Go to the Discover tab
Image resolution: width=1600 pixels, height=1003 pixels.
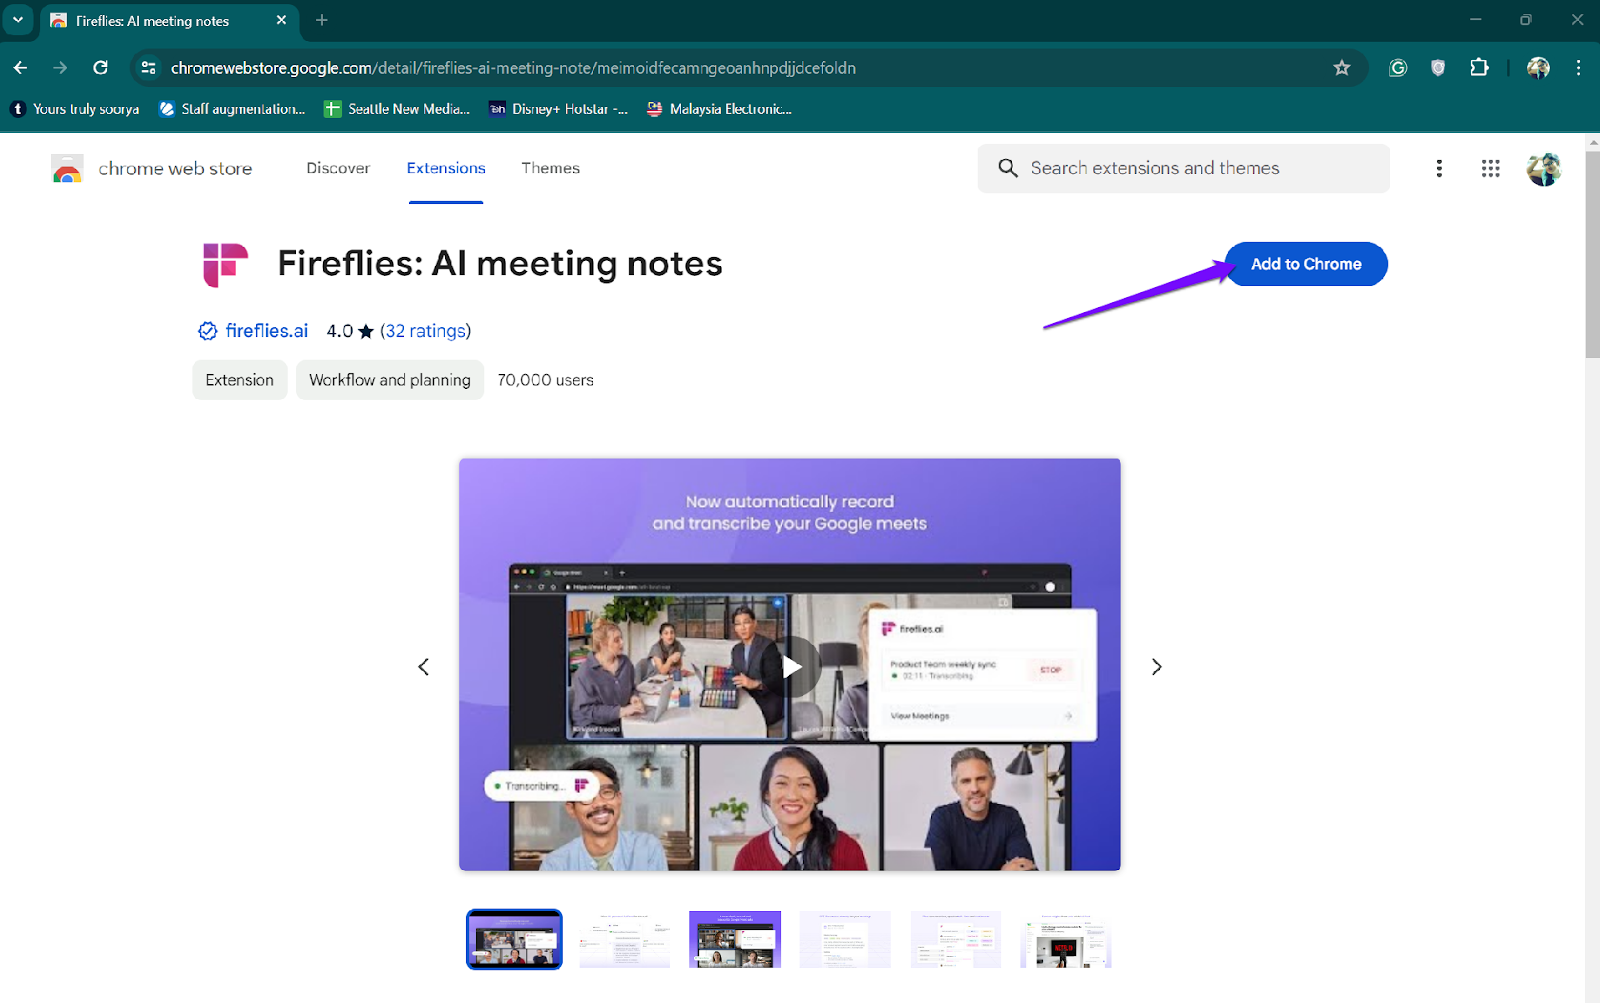pyautogui.click(x=338, y=168)
